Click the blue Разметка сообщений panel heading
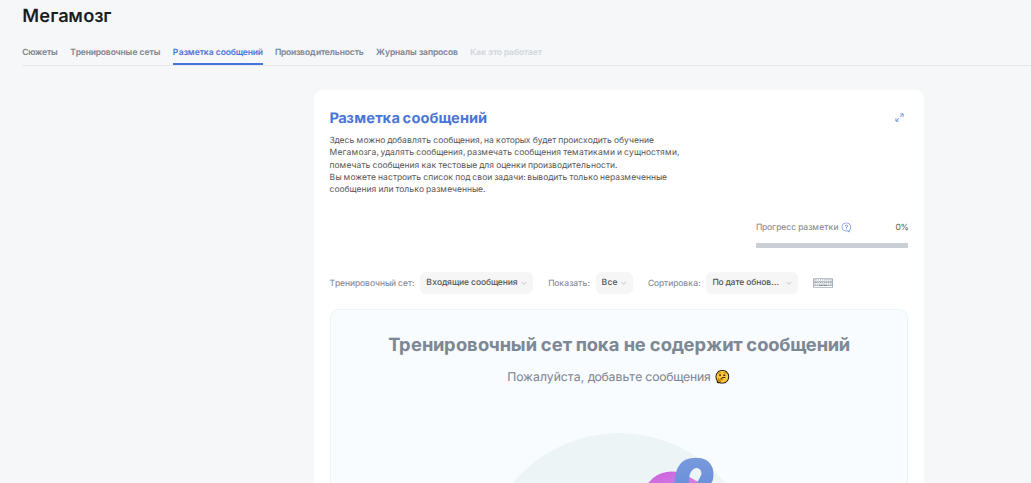The height and width of the screenshot is (483, 1031). pyautogui.click(x=408, y=118)
